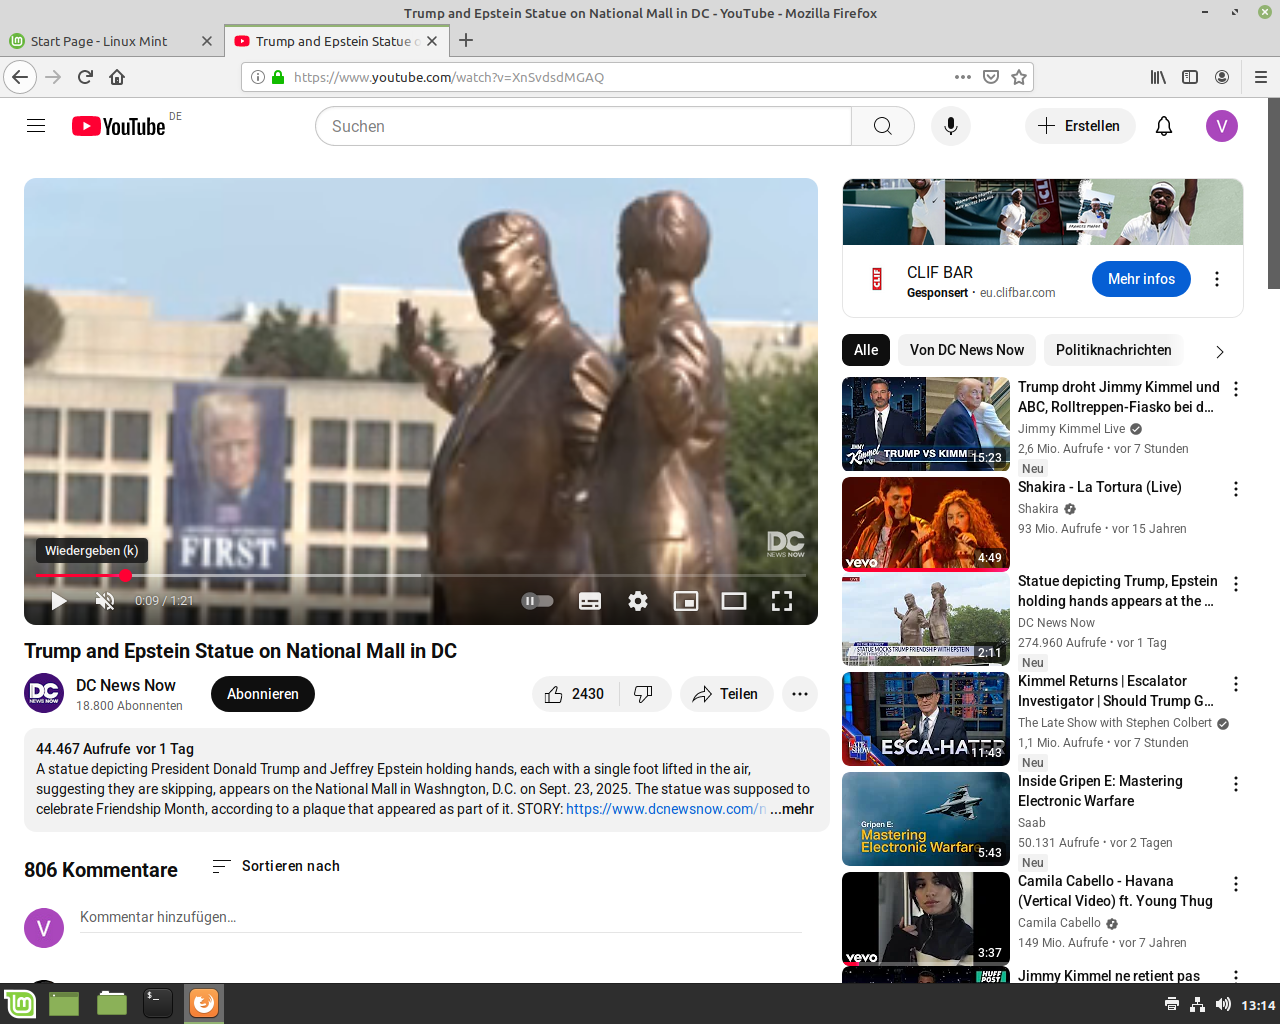
Task: Open Linux Mint start menu
Action: pos(20,1003)
